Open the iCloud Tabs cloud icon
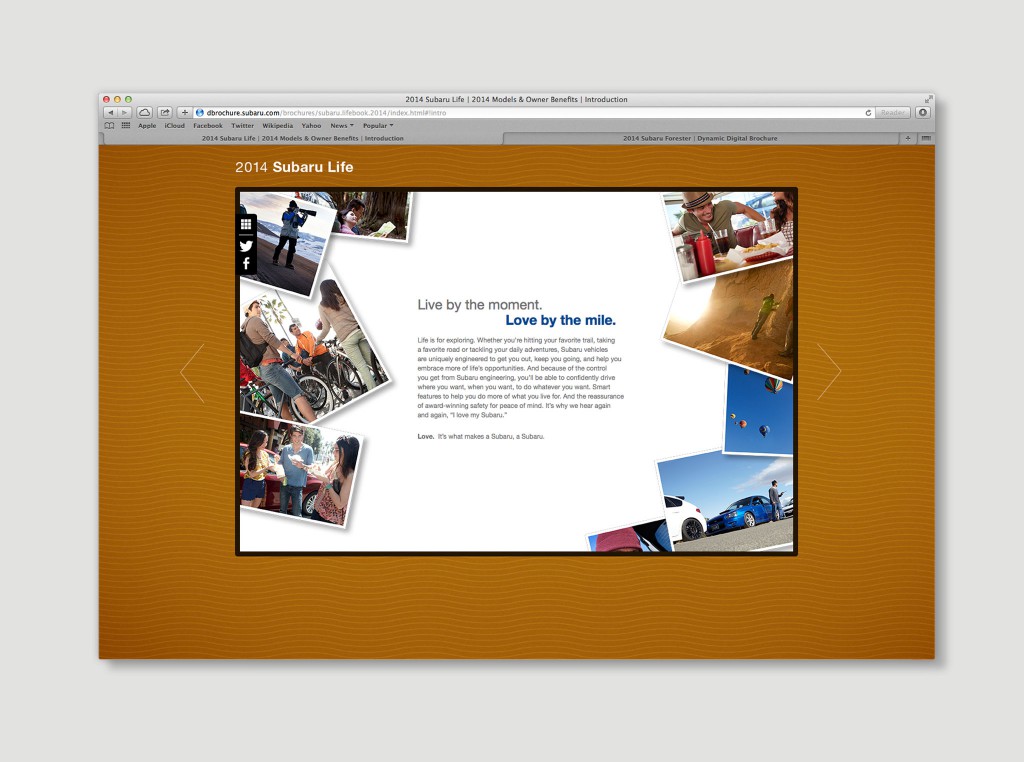Image resolution: width=1024 pixels, height=762 pixels. (x=144, y=113)
